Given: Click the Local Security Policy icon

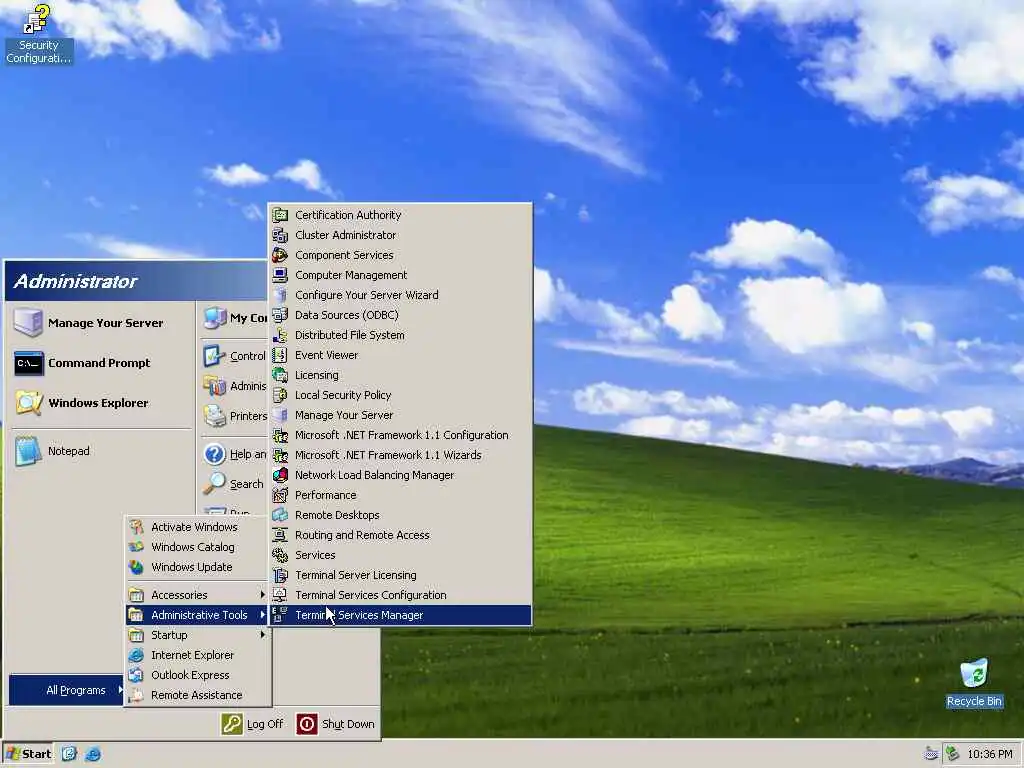Looking at the screenshot, I should [280, 395].
